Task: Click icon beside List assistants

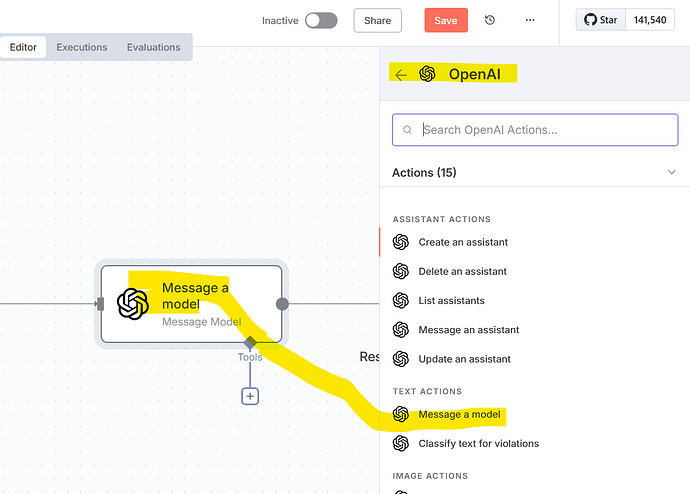Action: click(x=401, y=300)
